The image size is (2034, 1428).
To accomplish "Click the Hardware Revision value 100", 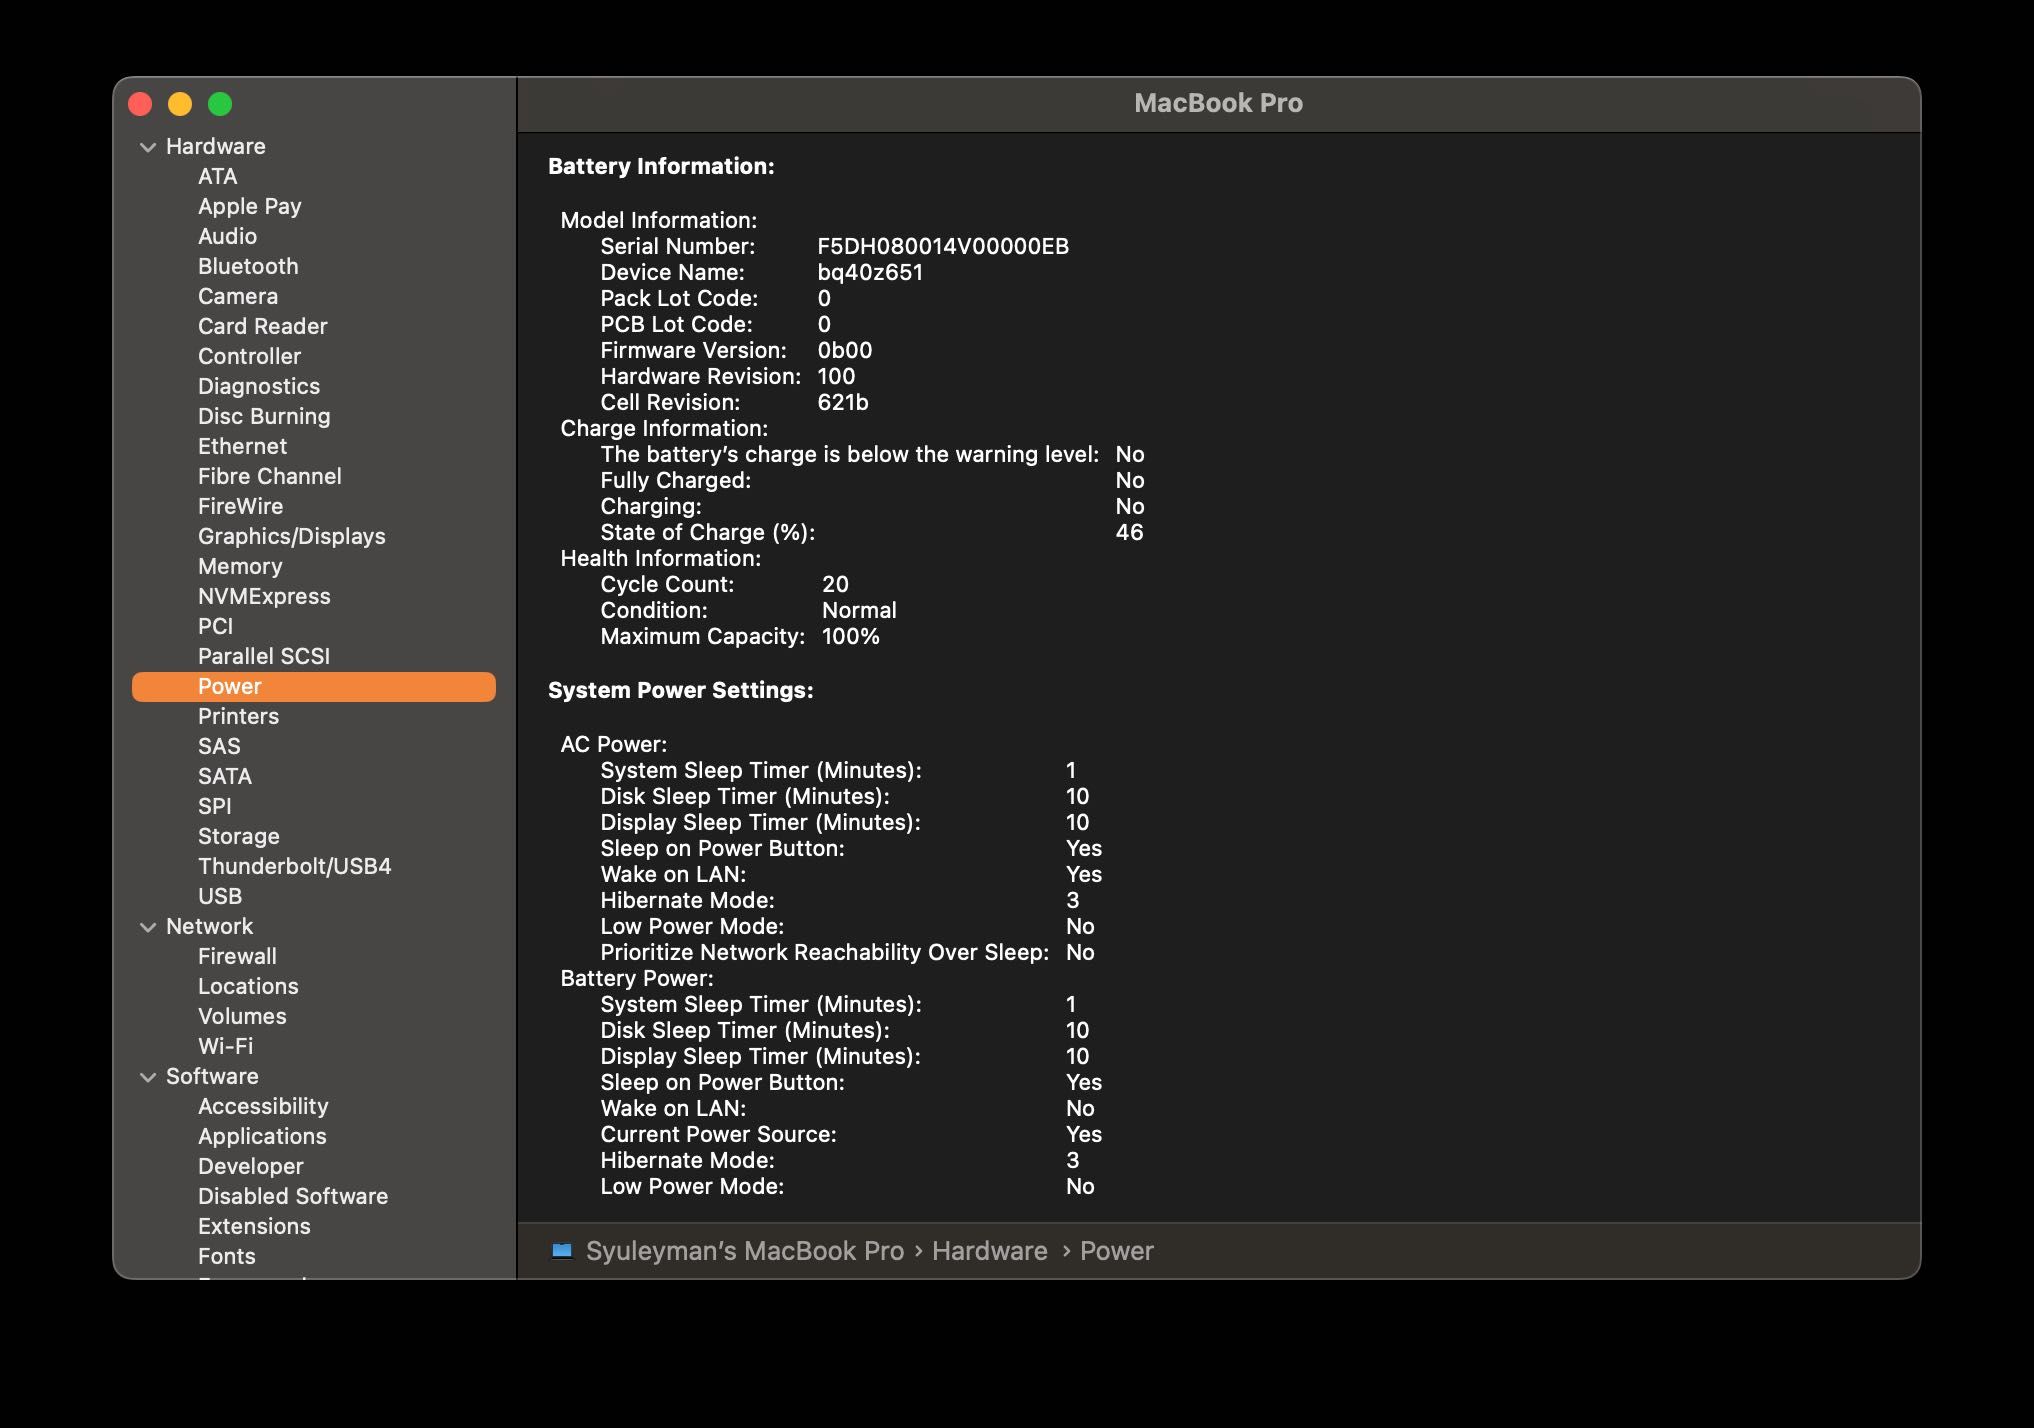I will coord(836,376).
